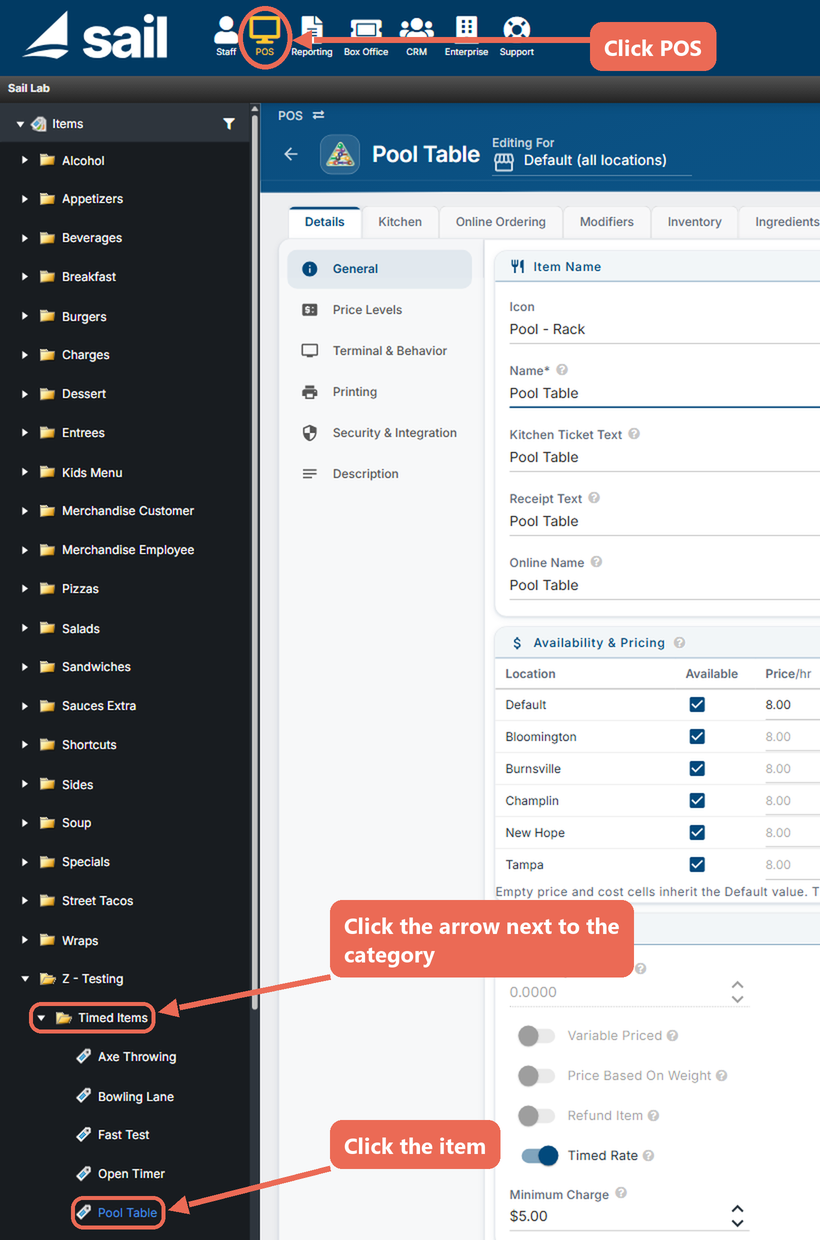The width and height of the screenshot is (820, 1240).
Task: Expand the Beverages category arrow
Action: point(25,238)
